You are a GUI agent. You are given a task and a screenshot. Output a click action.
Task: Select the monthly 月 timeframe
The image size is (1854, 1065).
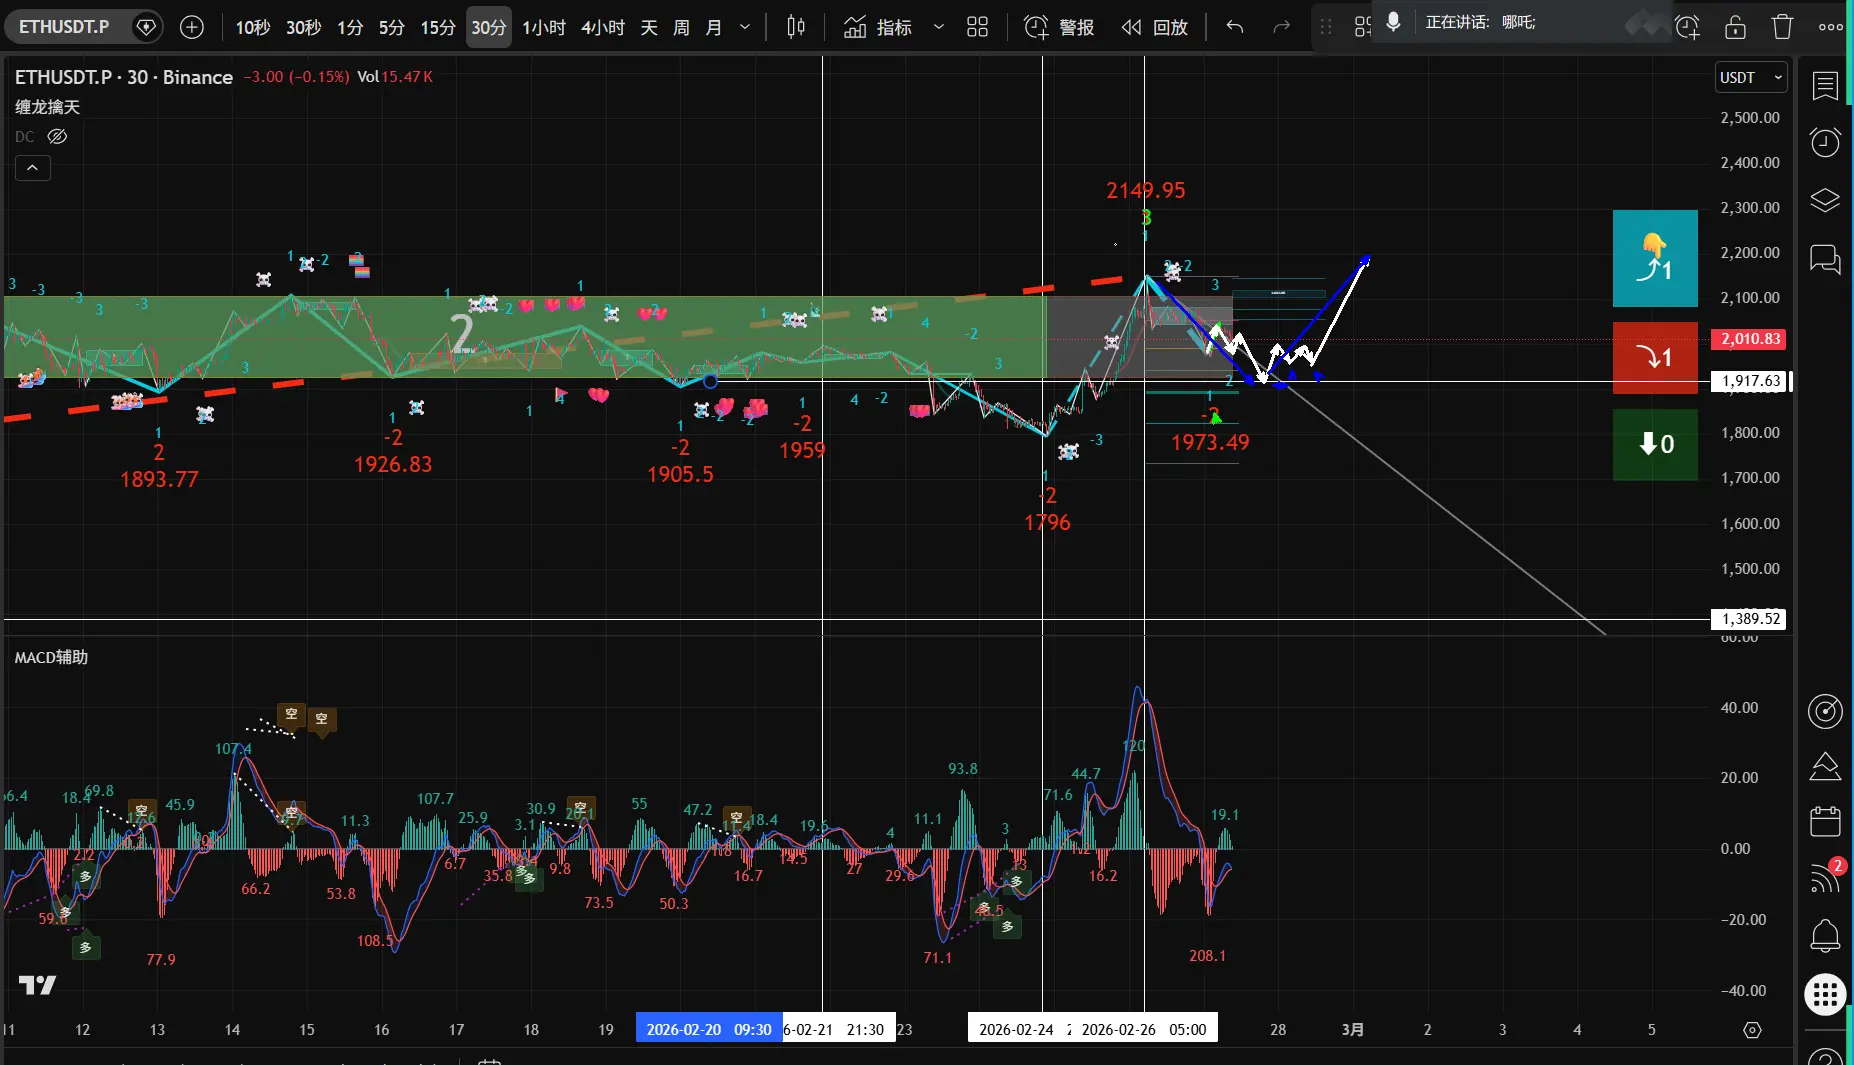point(713,27)
